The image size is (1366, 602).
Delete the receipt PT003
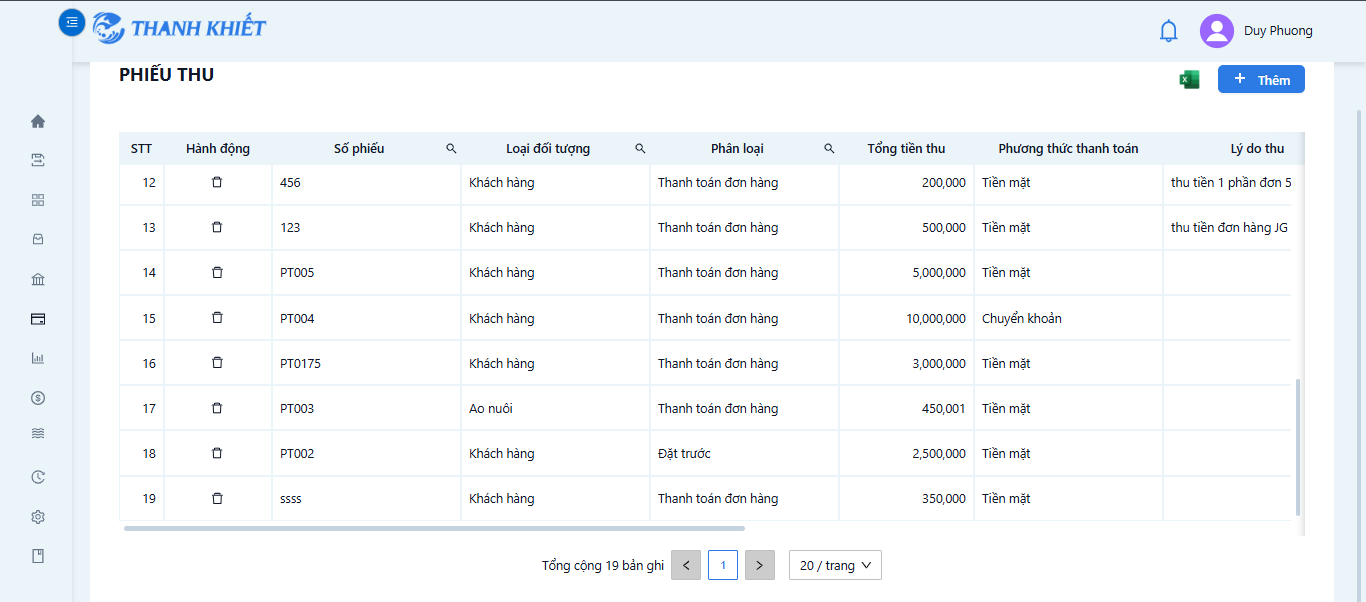coord(217,407)
